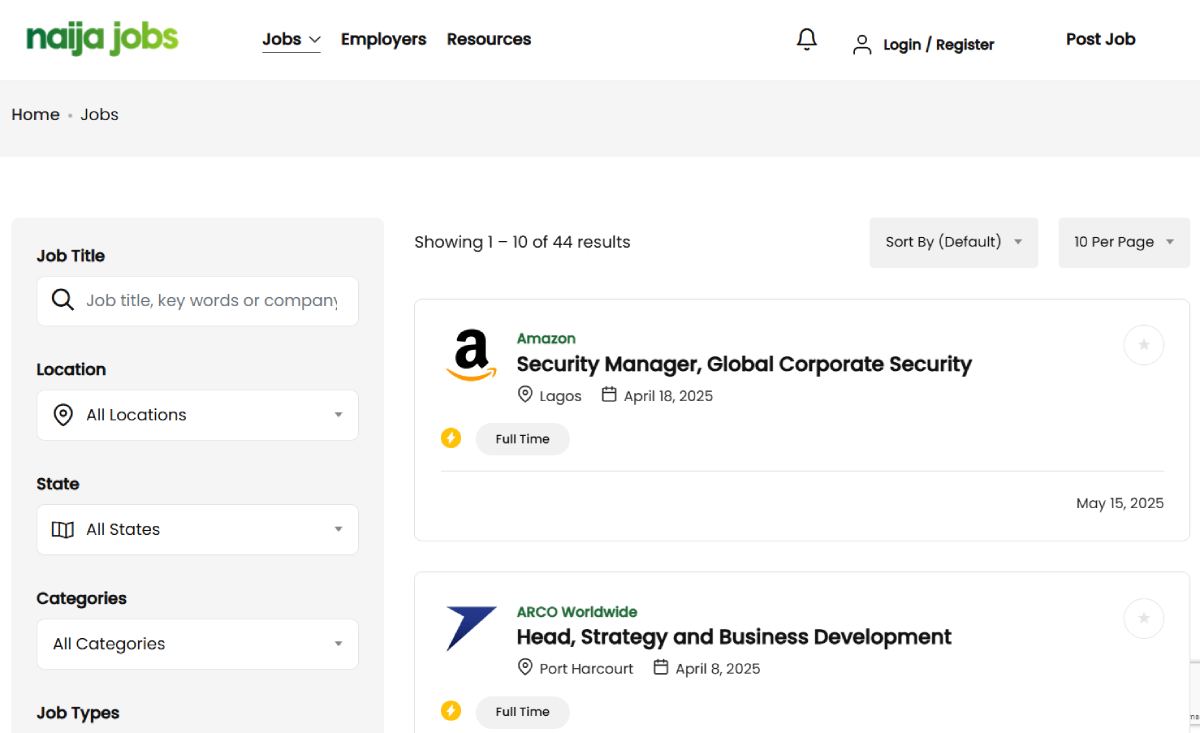
Task: Focus the Job Title search field
Action: pos(212,300)
